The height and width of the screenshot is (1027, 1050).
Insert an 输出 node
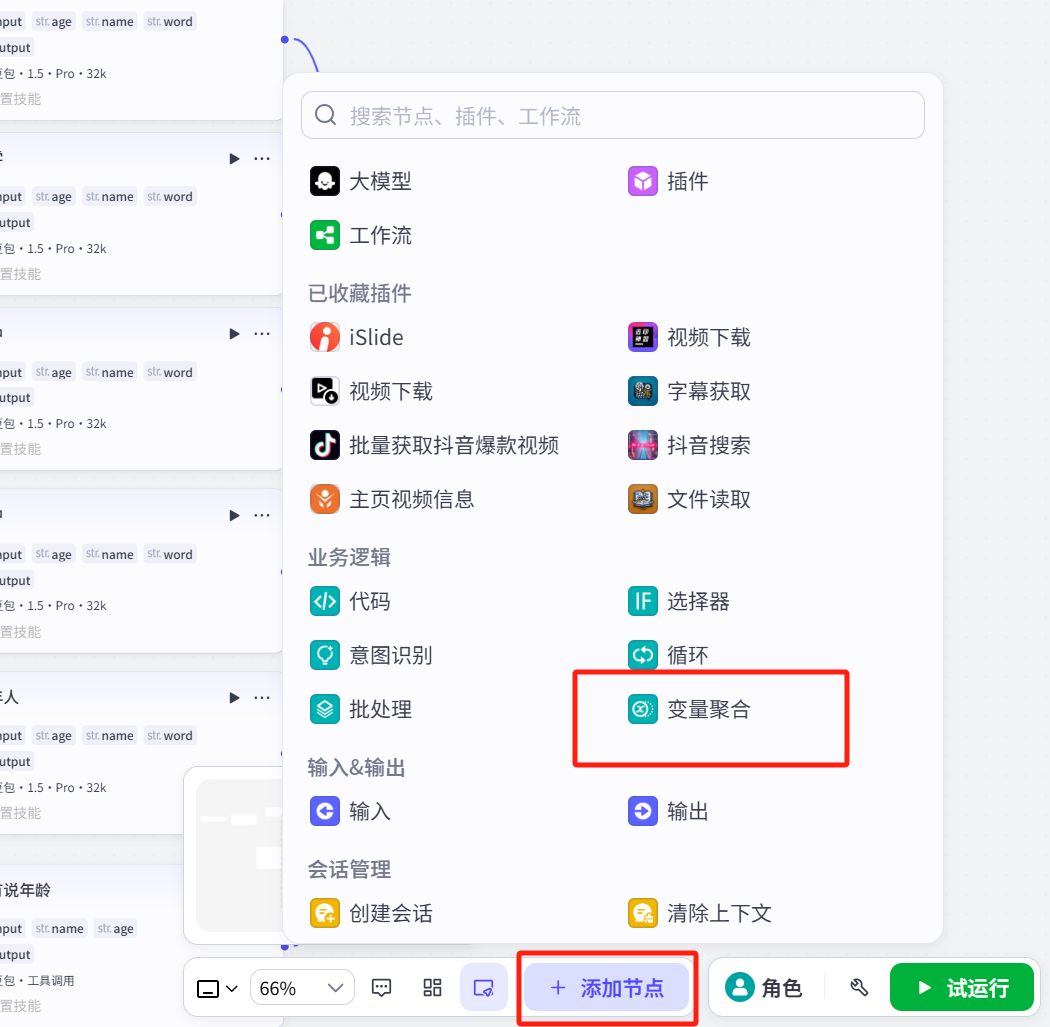tap(668, 811)
